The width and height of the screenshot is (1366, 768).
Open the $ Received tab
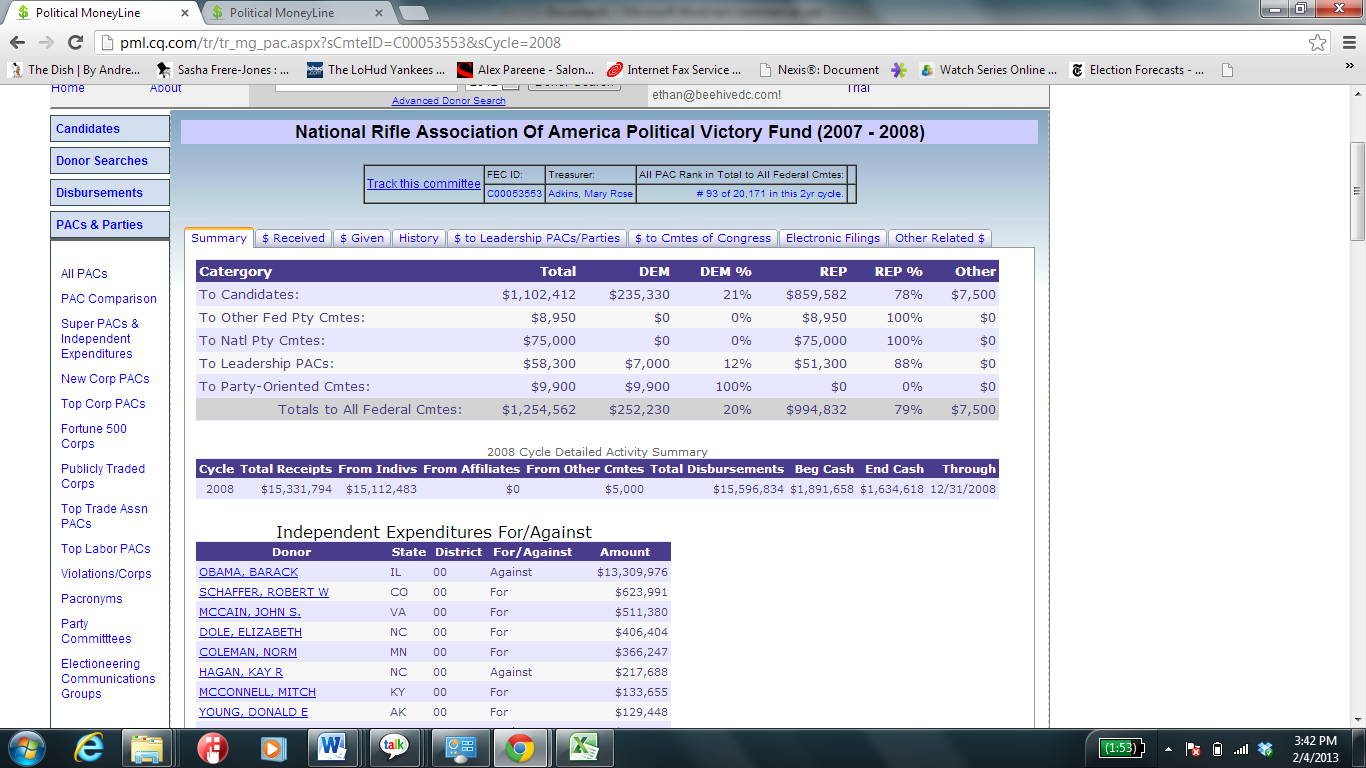click(293, 238)
